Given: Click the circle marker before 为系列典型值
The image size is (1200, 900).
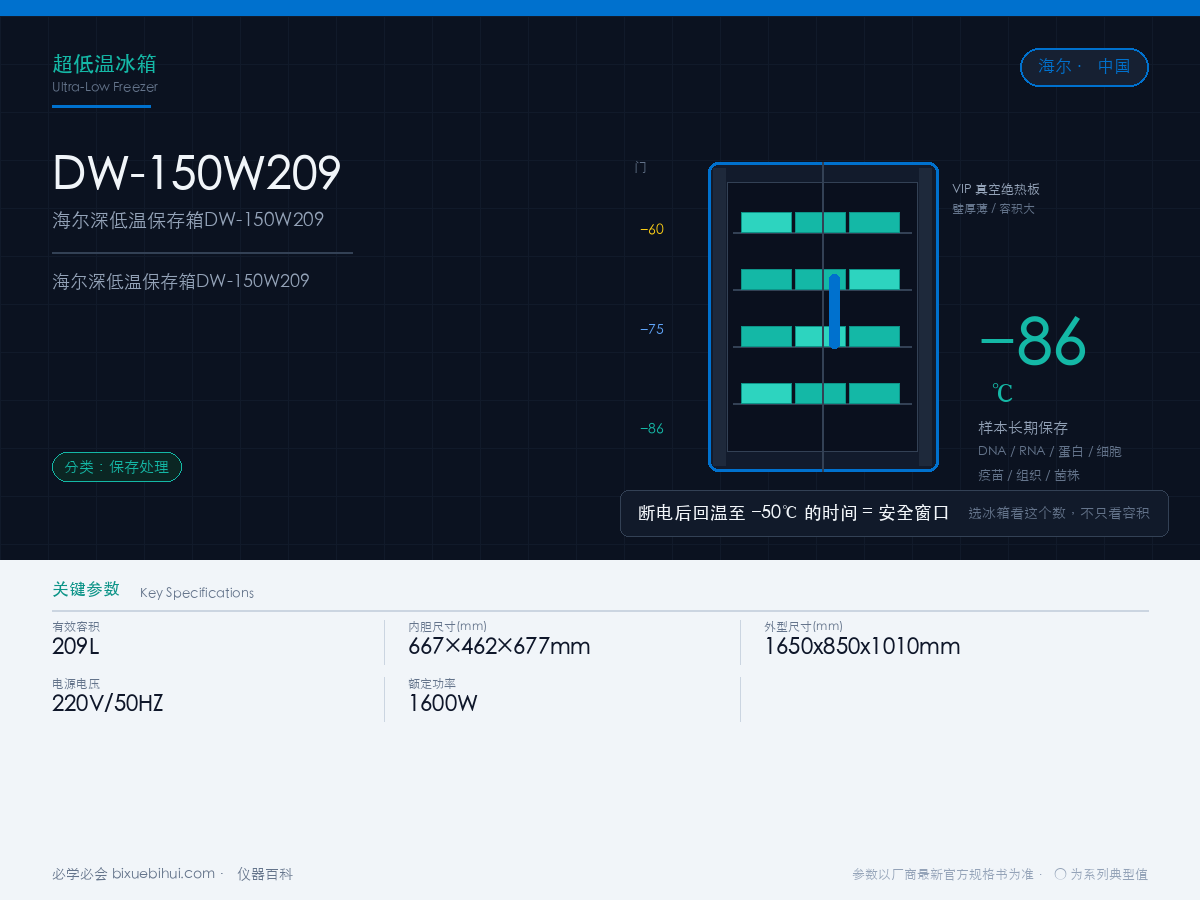Looking at the screenshot, I should (1061, 873).
